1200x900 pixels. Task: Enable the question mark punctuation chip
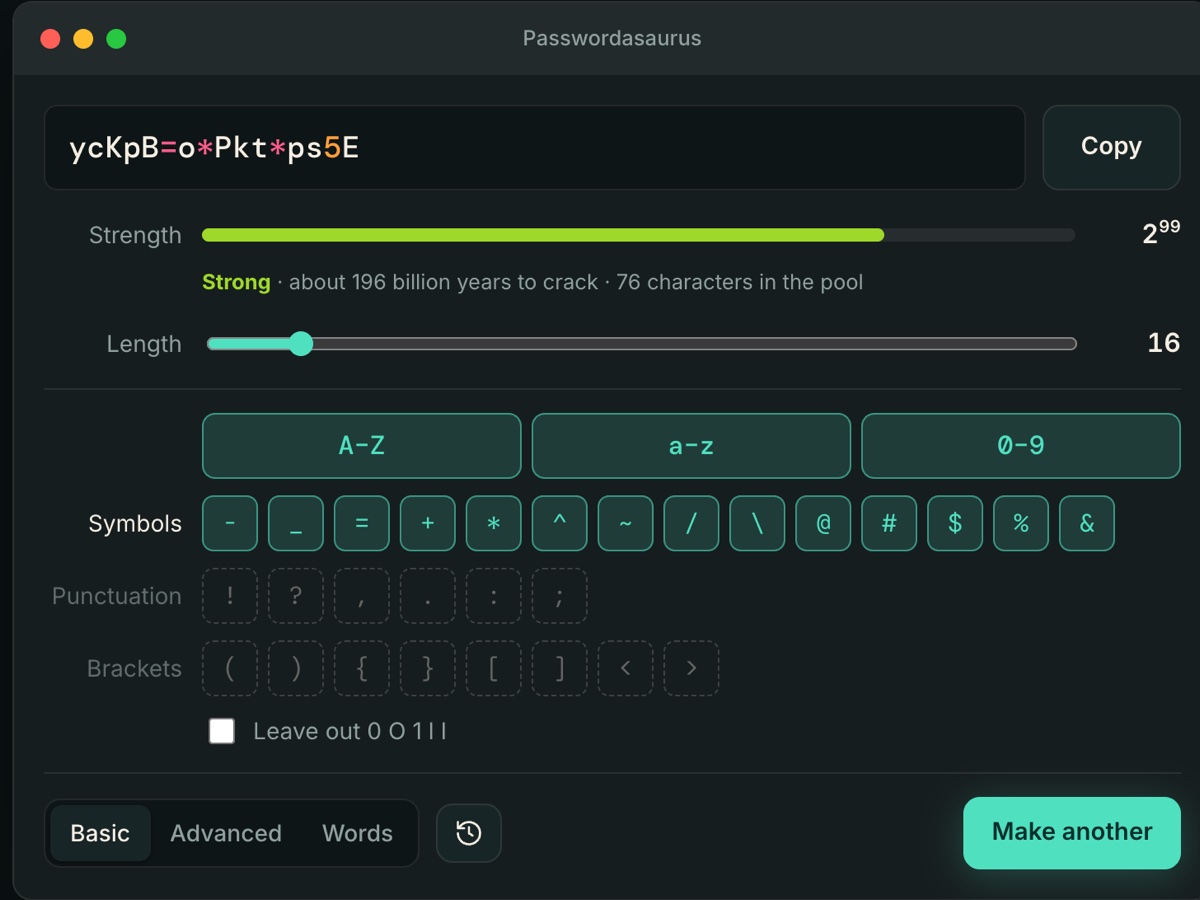296,596
